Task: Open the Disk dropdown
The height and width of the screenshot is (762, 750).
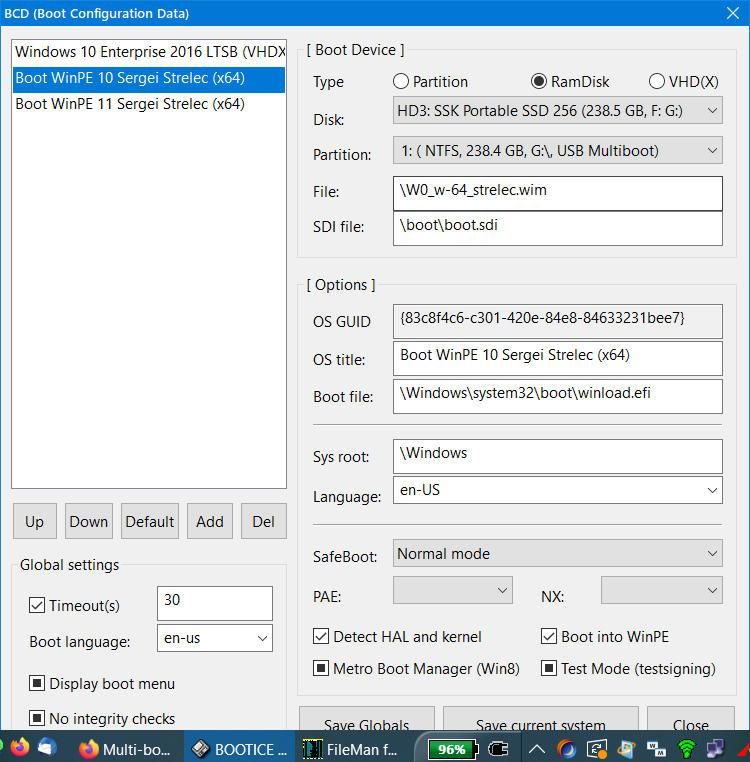Action: [x=558, y=110]
